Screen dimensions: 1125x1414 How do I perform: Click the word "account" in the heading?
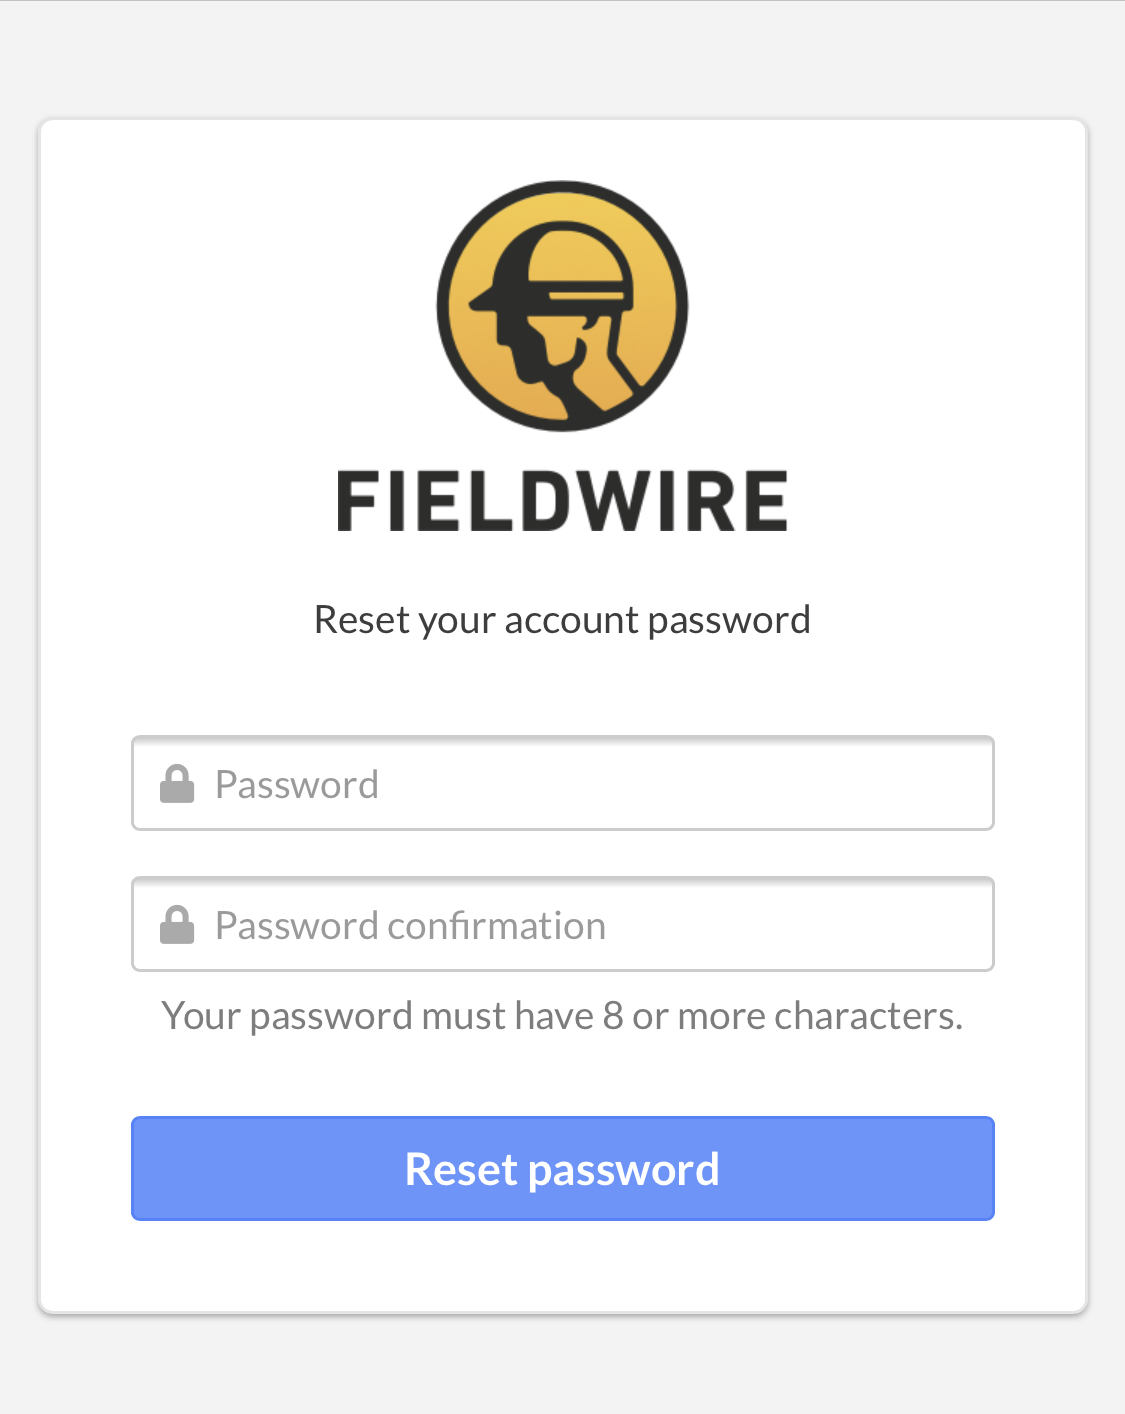click(x=571, y=620)
